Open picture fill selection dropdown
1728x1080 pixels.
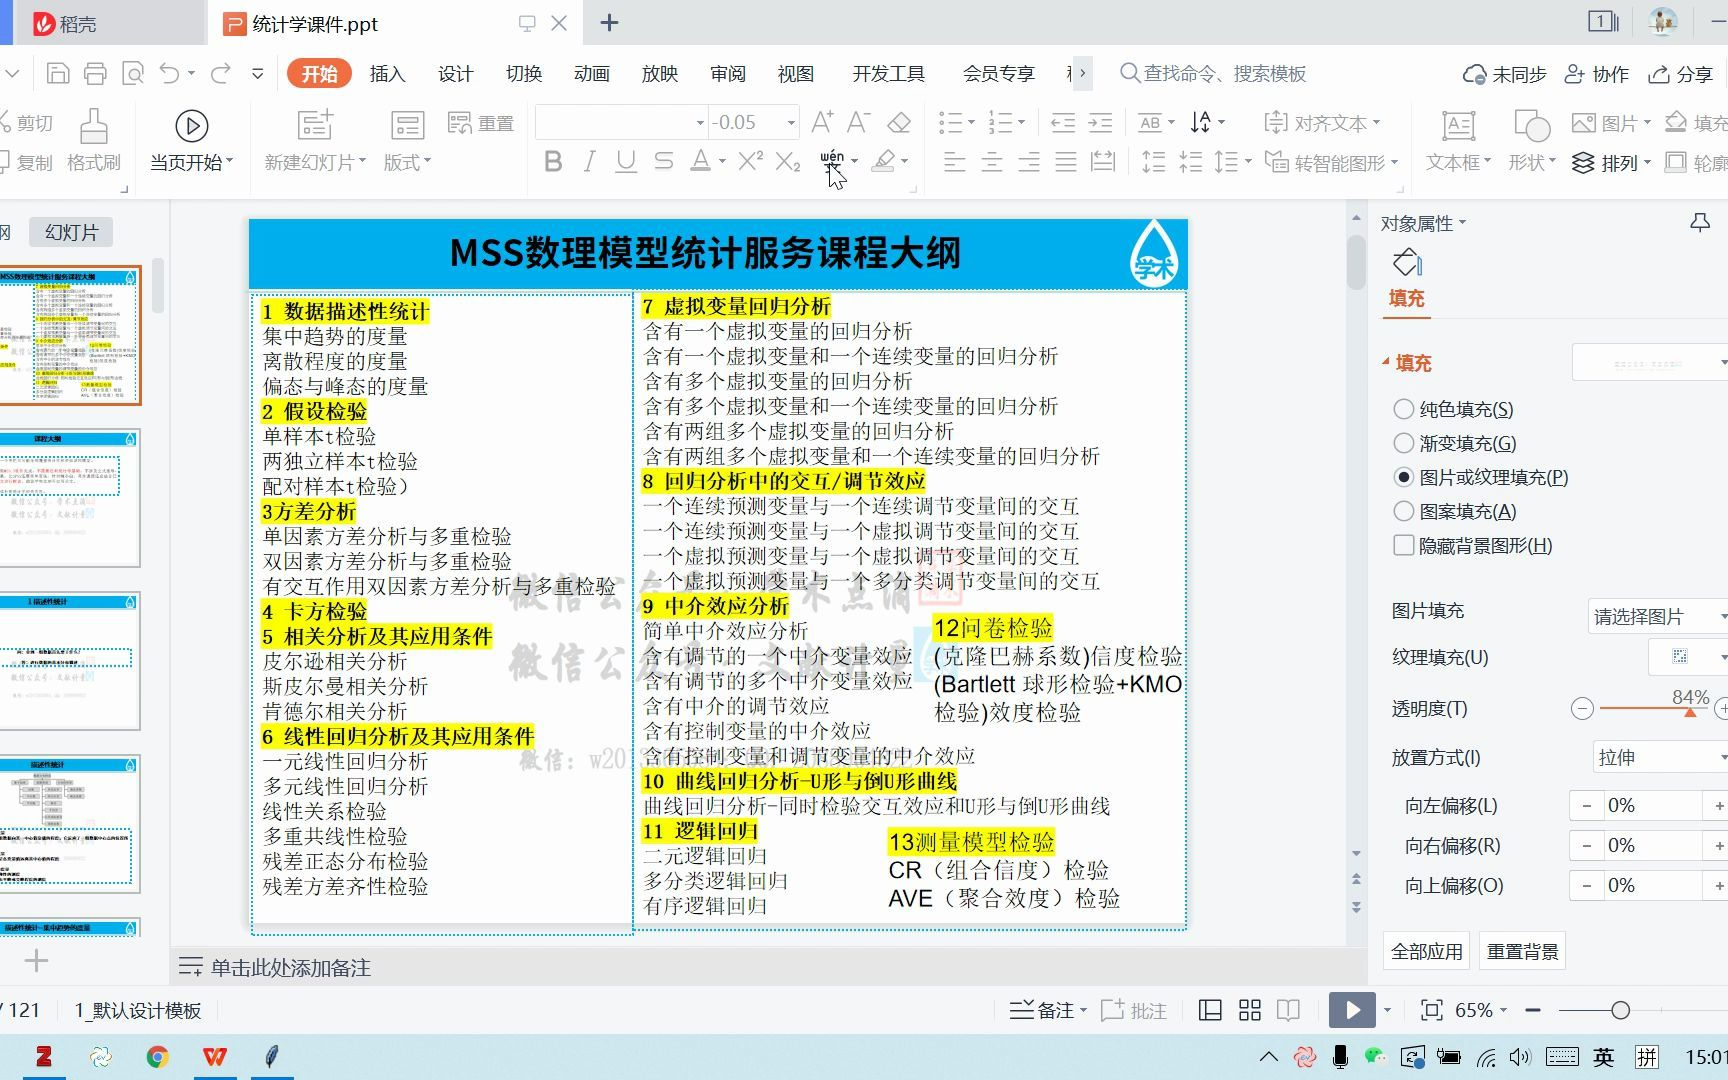tap(1658, 616)
